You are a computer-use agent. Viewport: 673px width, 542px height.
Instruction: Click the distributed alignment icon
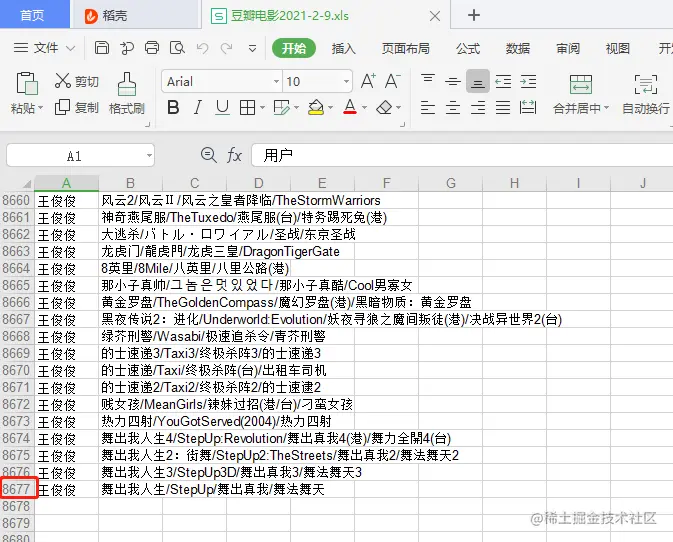528,107
